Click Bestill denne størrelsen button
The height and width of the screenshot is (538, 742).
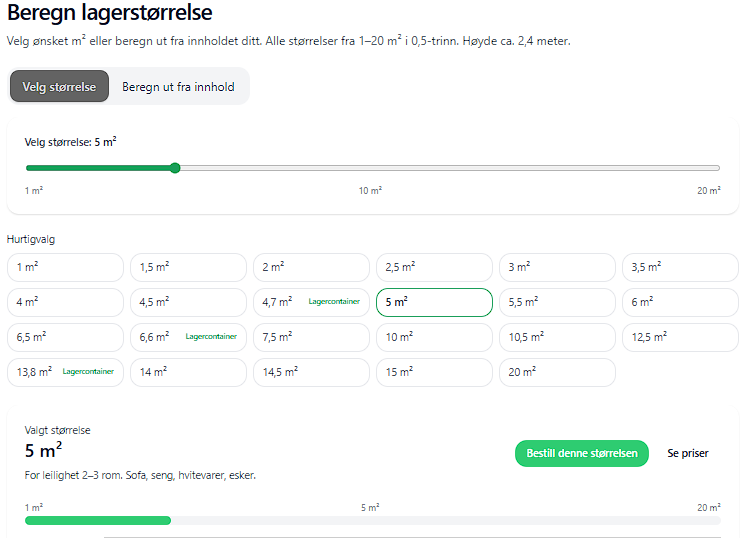pos(582,453)
